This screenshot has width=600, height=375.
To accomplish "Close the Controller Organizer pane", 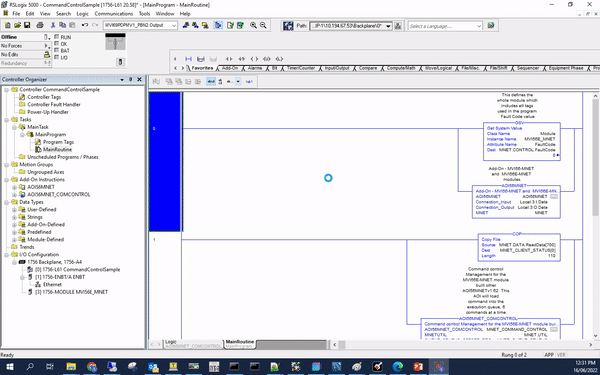I will tap(139, 79).
